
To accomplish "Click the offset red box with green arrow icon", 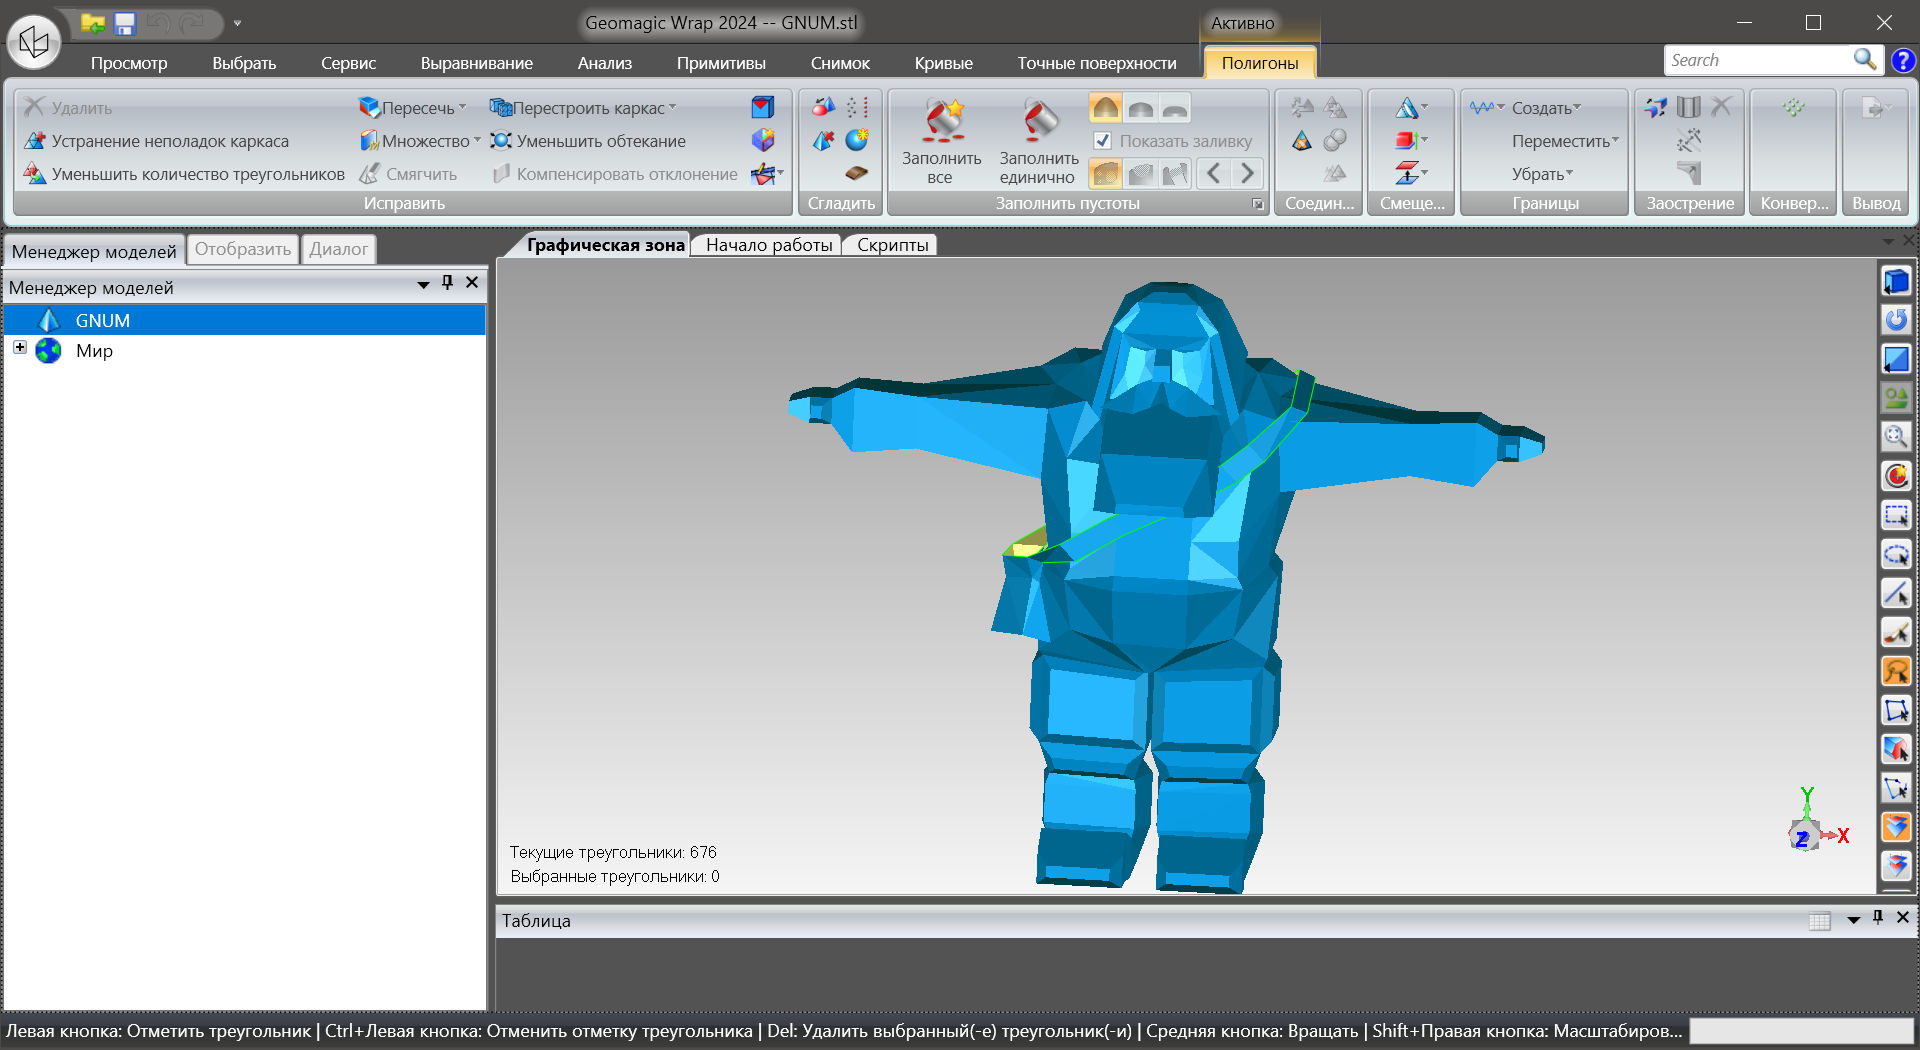I will pos(1407,141).
